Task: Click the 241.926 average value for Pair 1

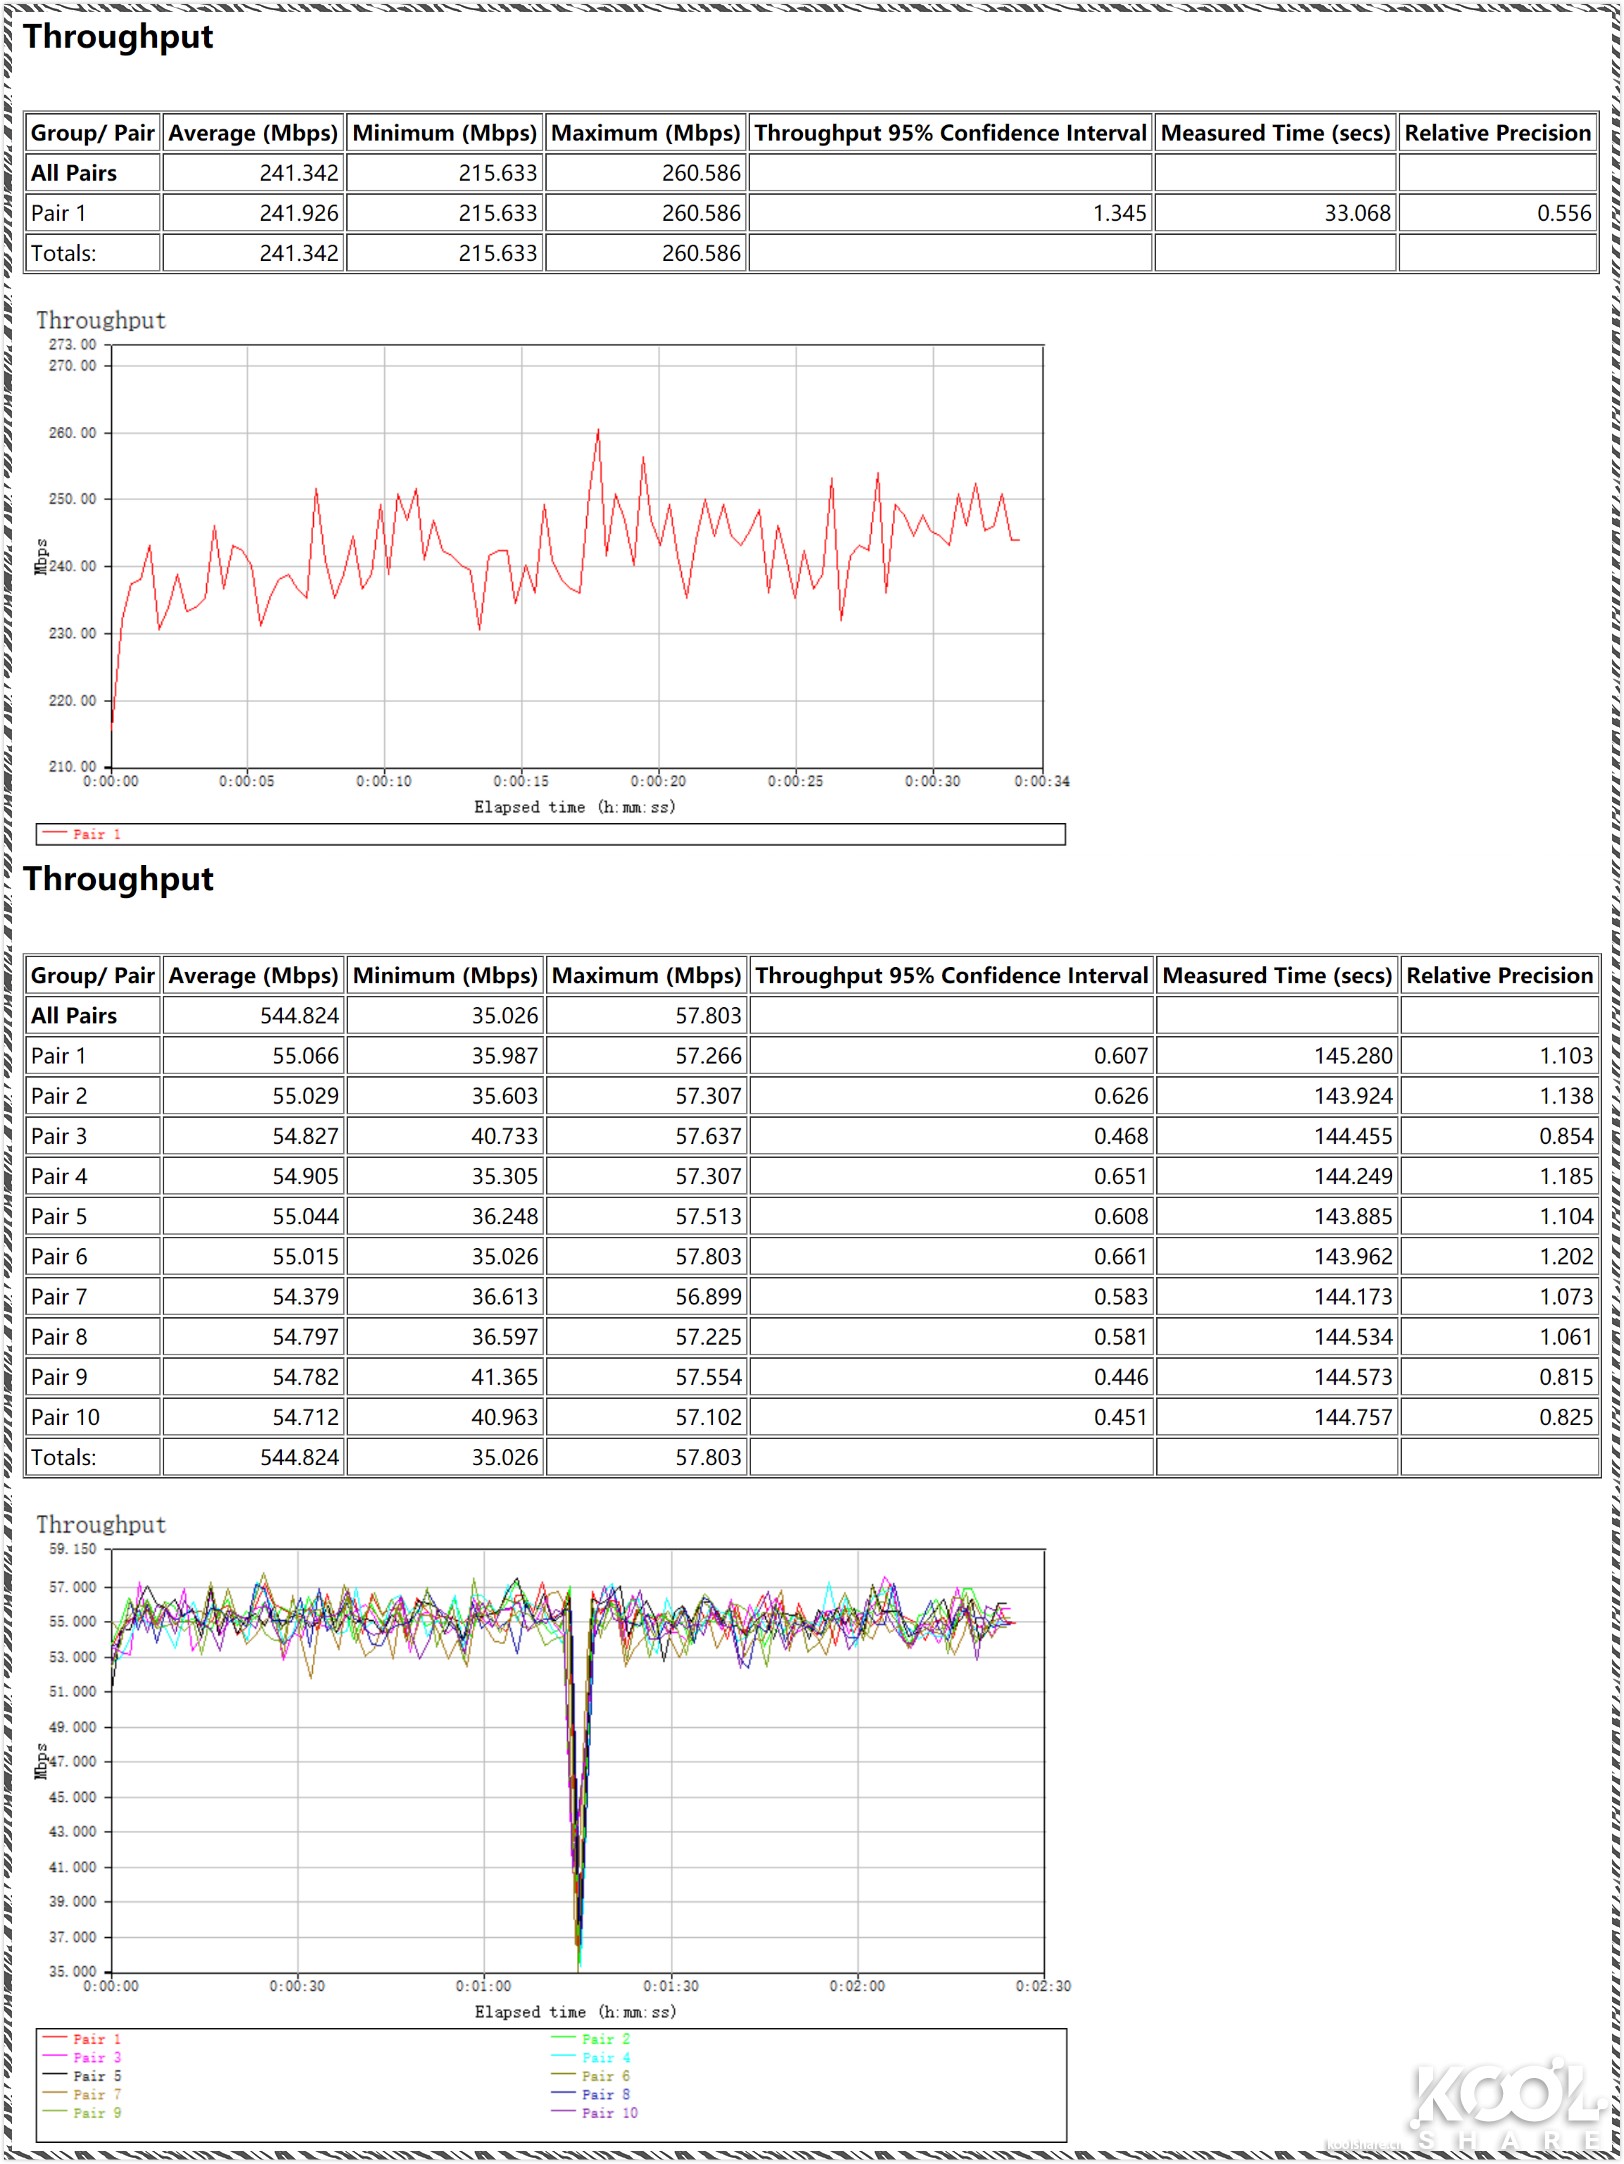Action: click(x=298, y=213)
